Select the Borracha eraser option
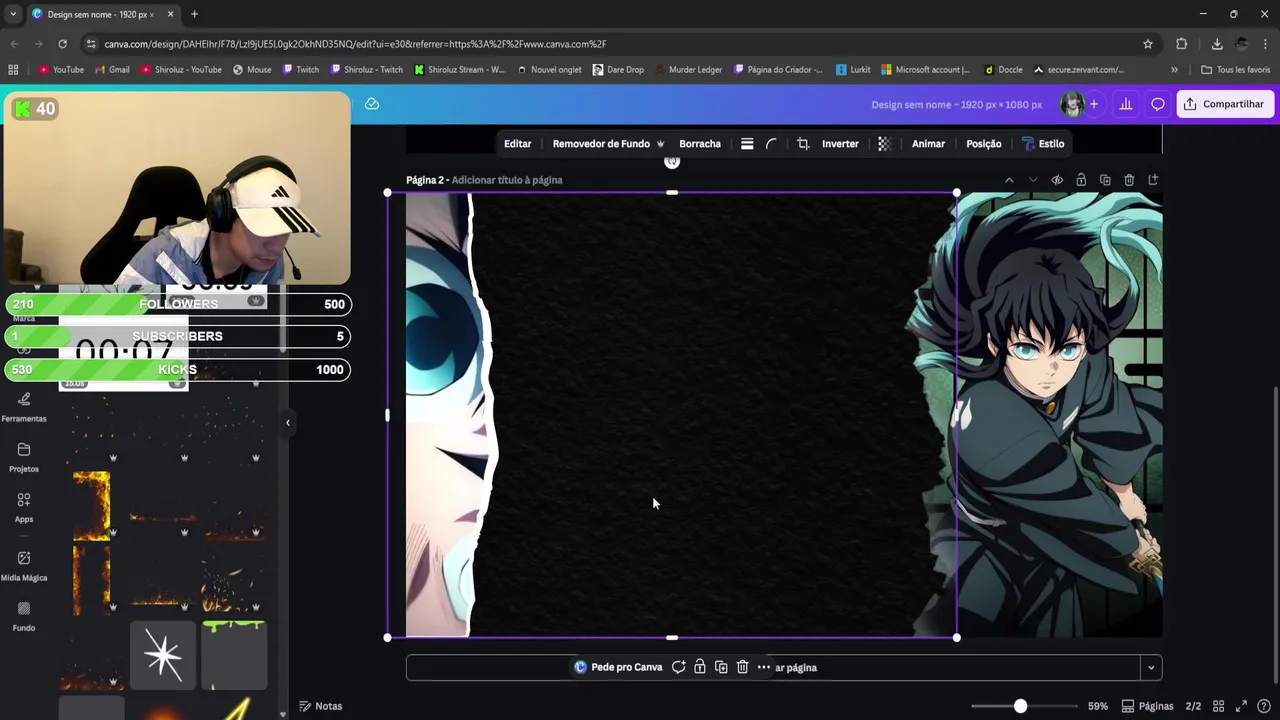This screenshot has width=1280, height=720. 700,144
